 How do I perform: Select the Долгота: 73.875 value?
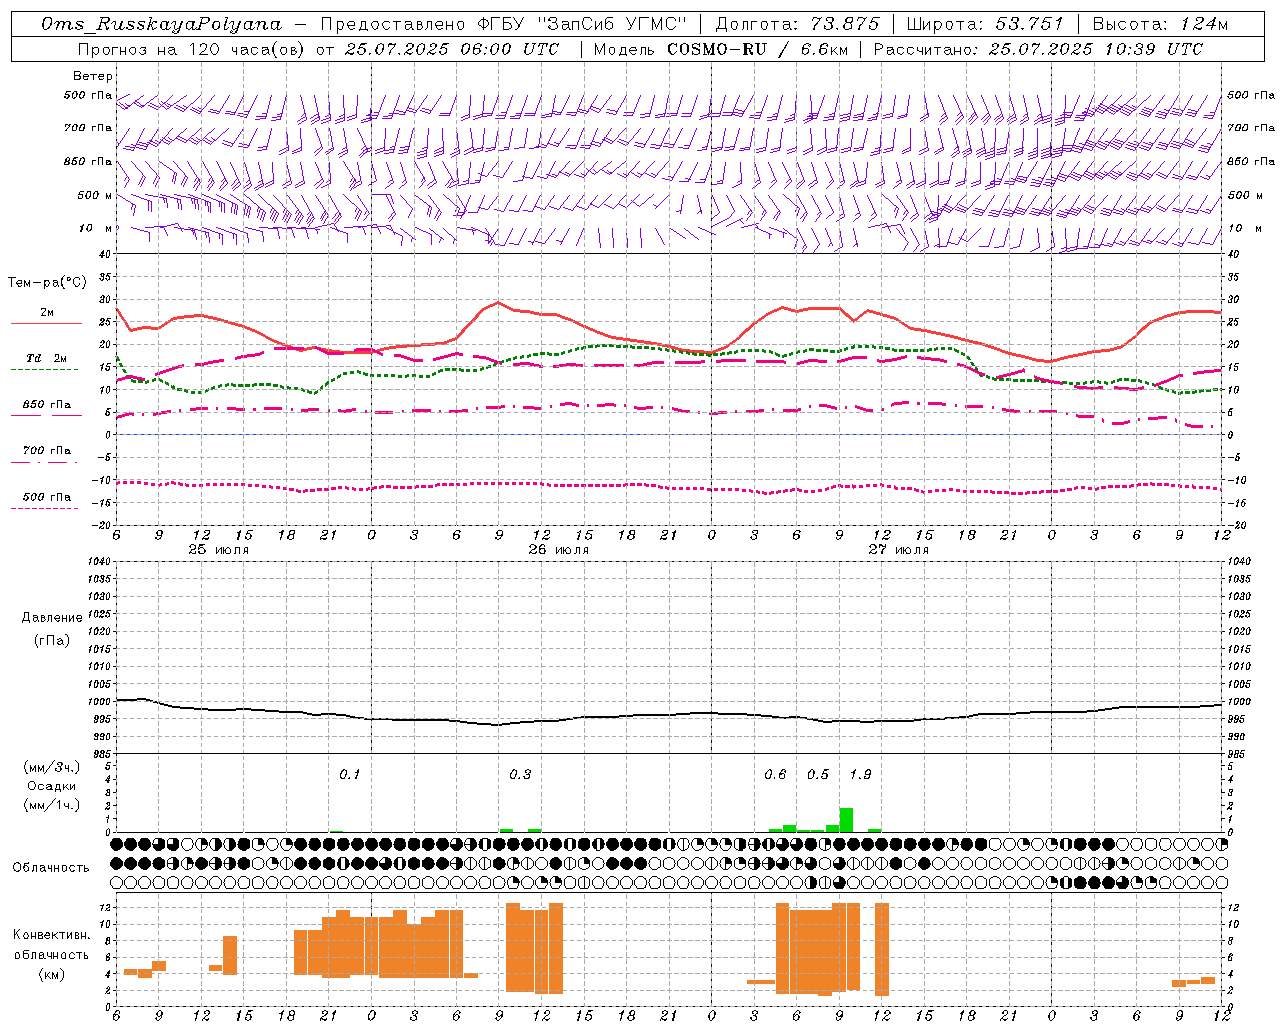tap(798, 24)
